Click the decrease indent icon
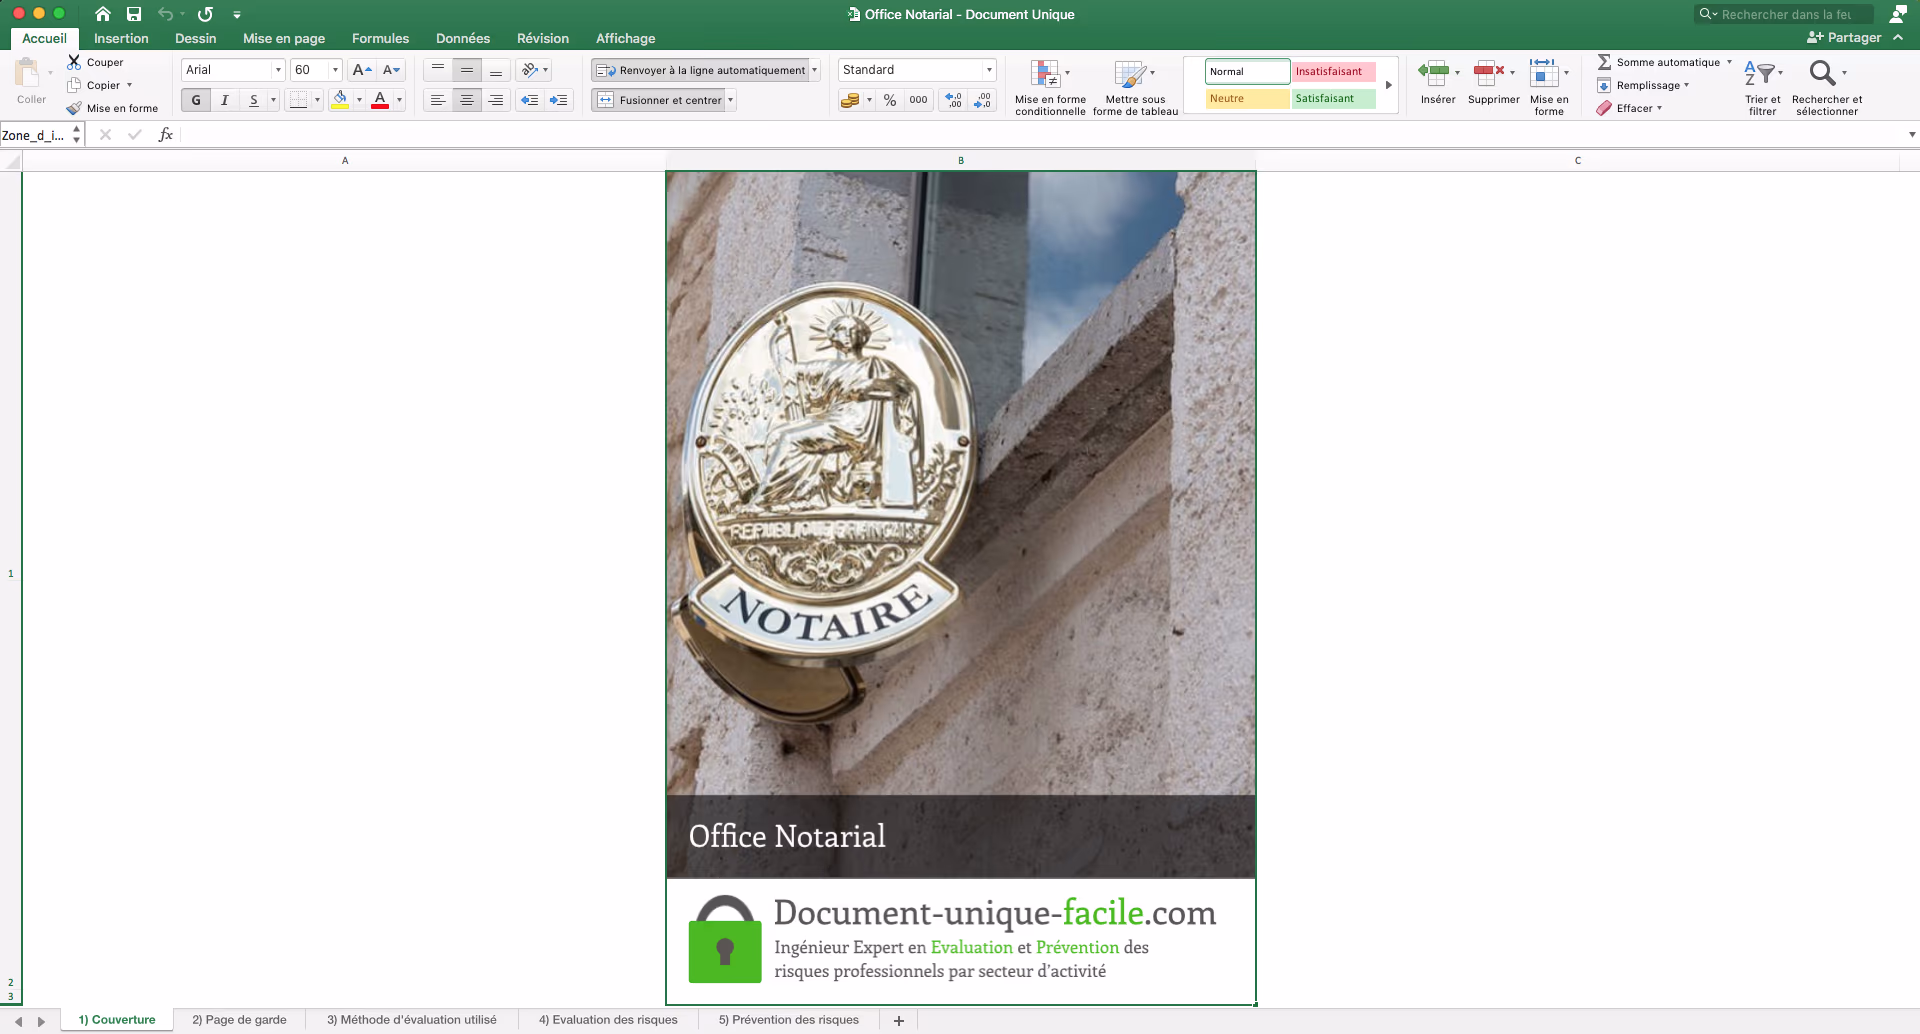The width and height of the screenshot is (1920, 1034). 530,100
